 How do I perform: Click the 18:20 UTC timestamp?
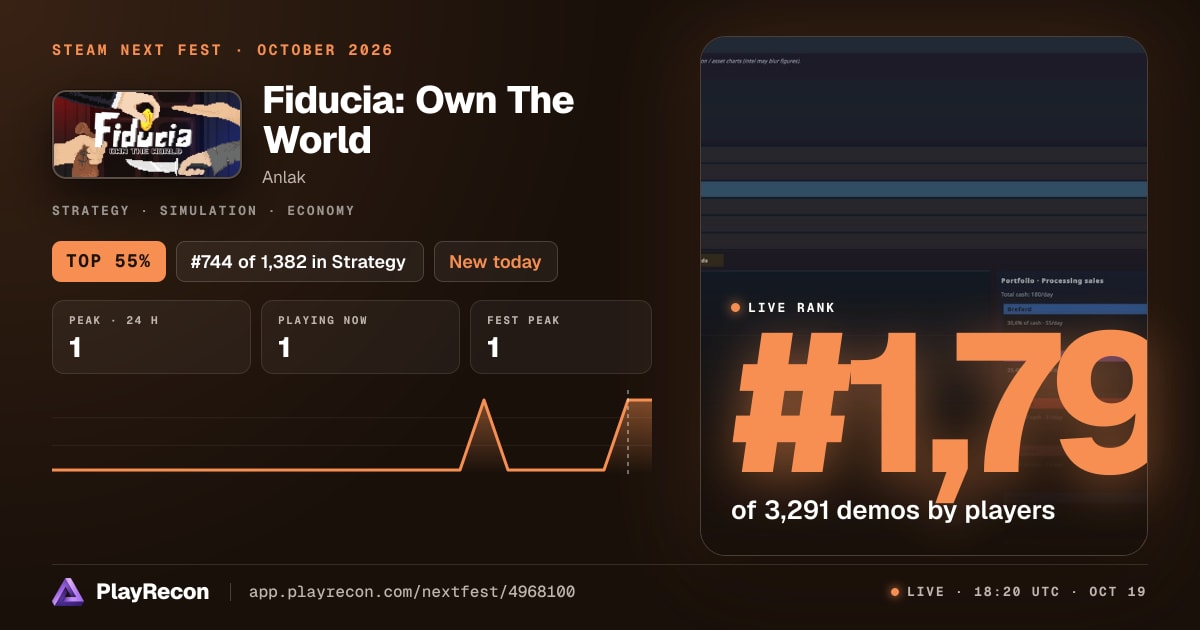[1016, 592]
